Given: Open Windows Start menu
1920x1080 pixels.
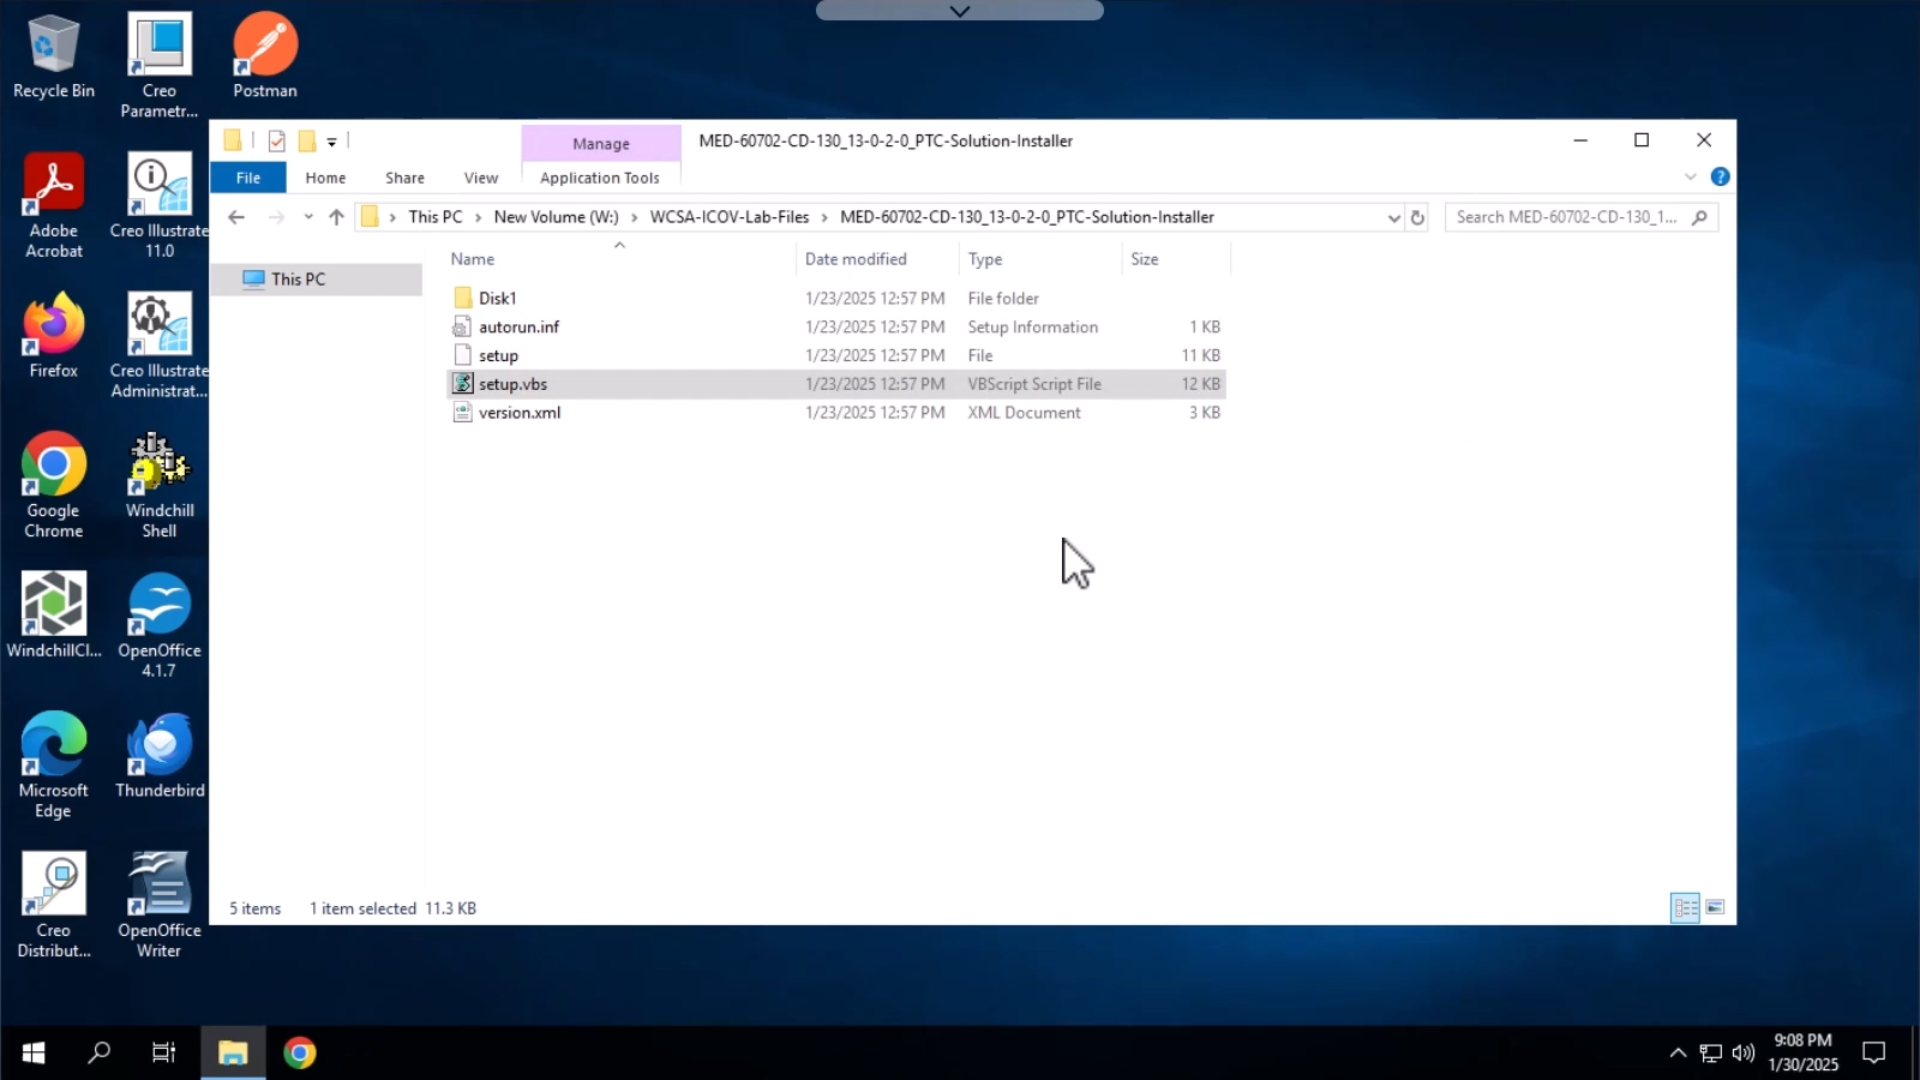Looking at the screenshot, I should pyautogui.click(x=33, y=1053).
